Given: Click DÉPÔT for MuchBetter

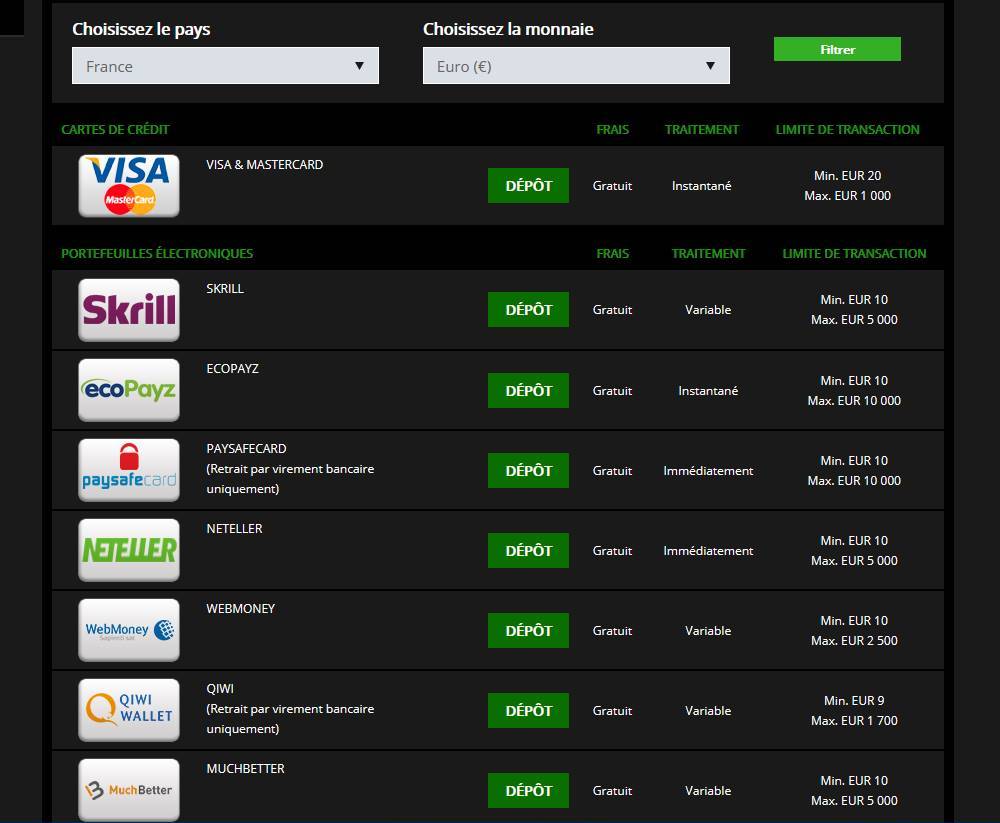Looking at the screenshot, I should pyautogui.click(x=529, y=790).
